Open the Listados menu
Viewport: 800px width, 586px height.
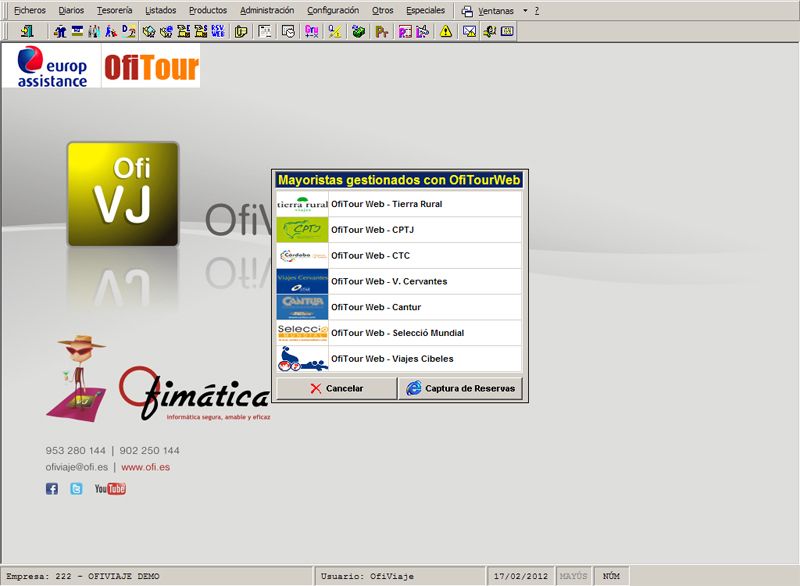[x=161, y=10]
